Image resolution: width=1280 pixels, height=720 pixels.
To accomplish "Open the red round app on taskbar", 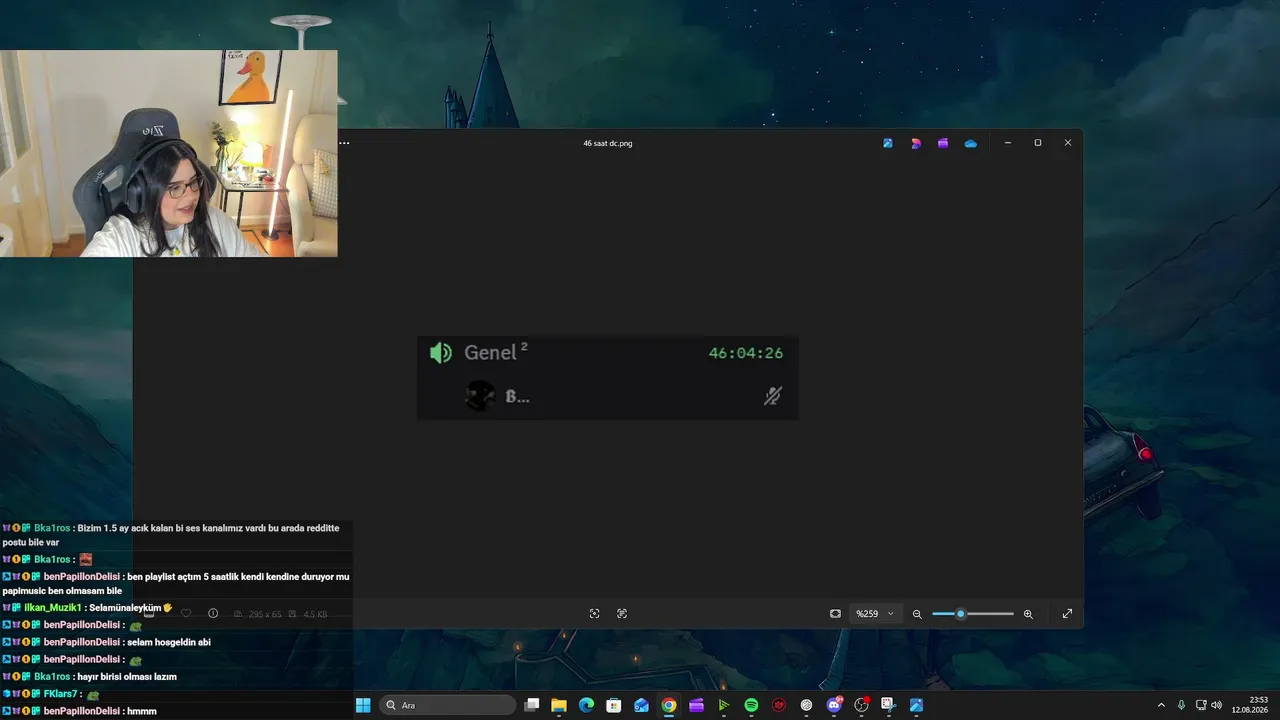I will click(779, 705).
